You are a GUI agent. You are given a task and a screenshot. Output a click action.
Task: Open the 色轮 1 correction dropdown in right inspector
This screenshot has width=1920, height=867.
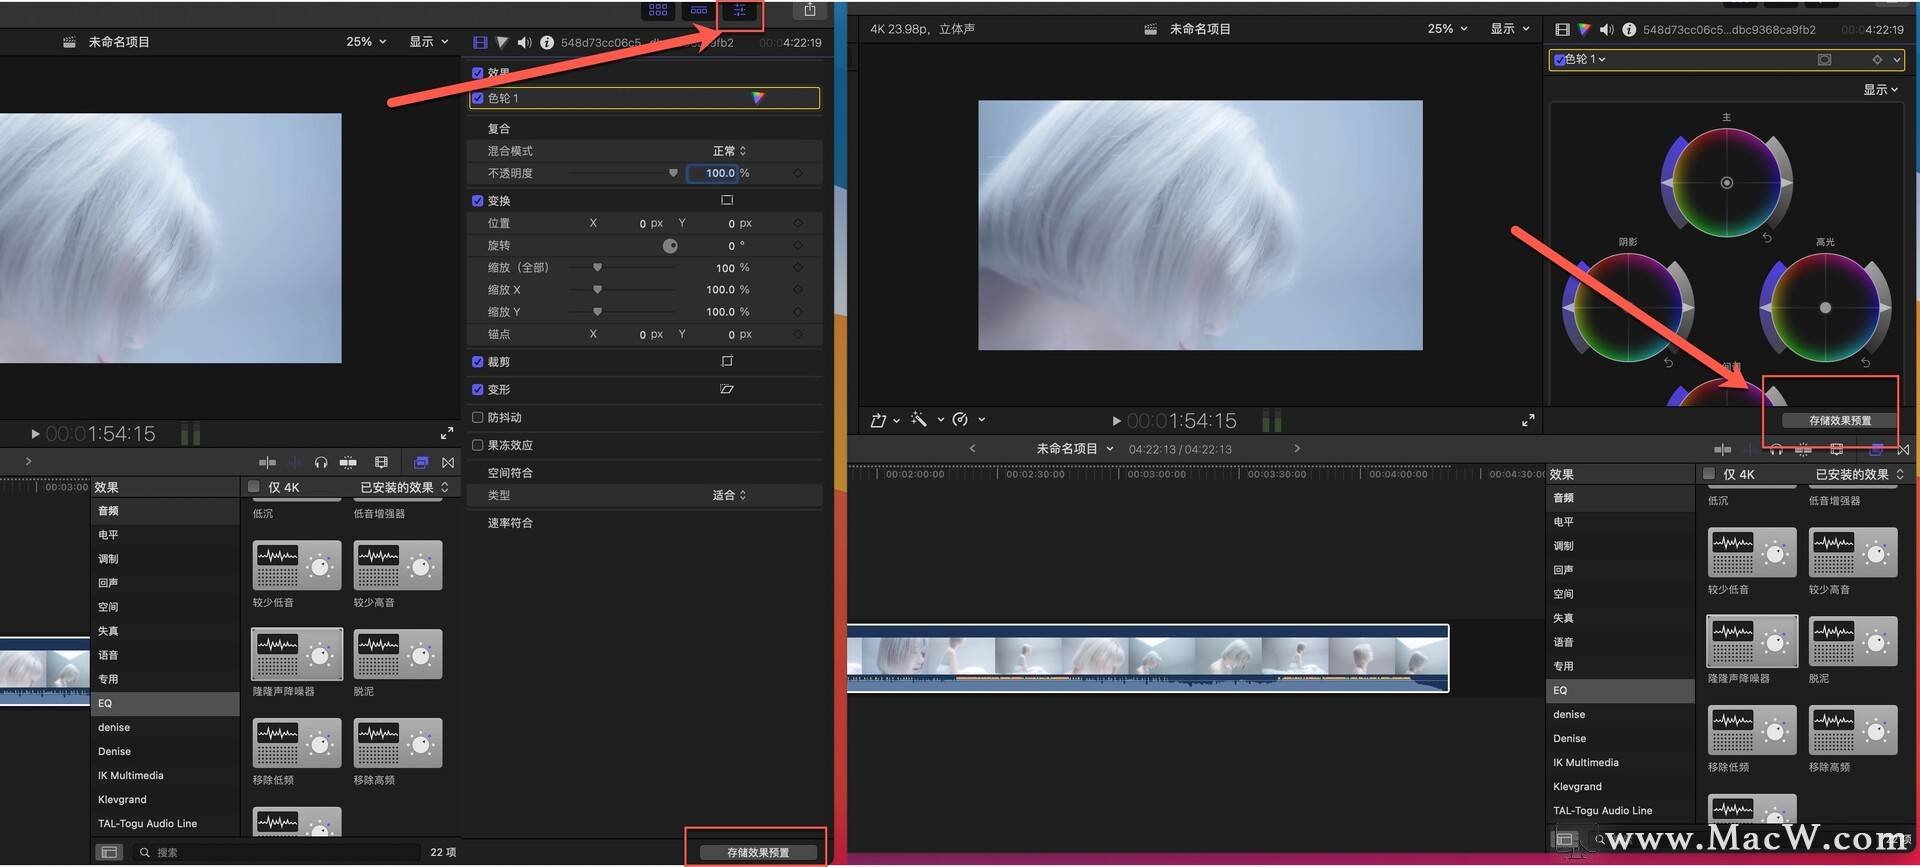1586,60
